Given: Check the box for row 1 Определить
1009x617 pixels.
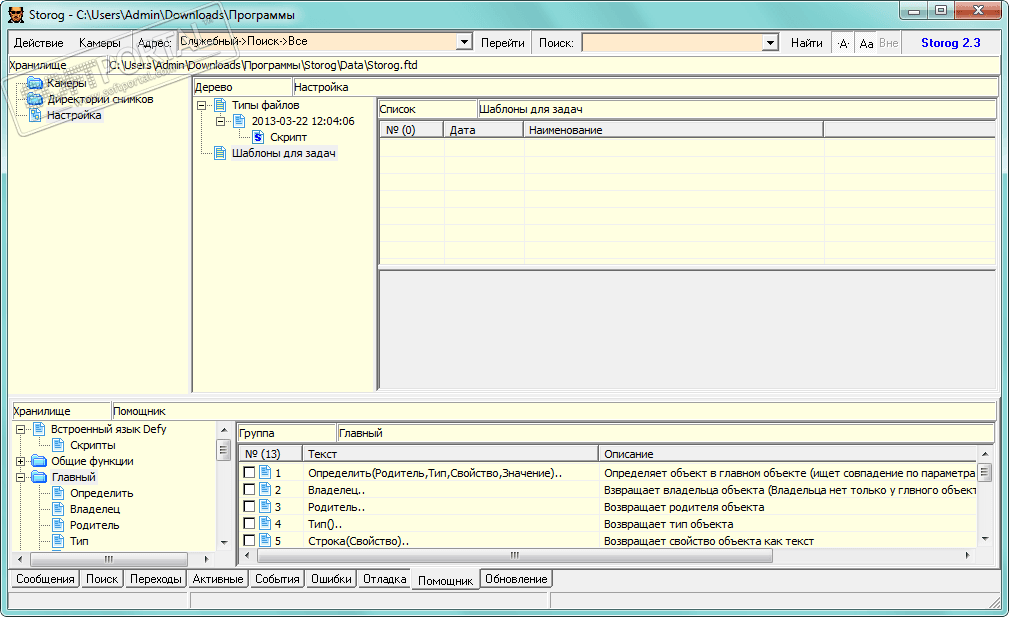Looking at the screenshot, I should coord(249,473).
